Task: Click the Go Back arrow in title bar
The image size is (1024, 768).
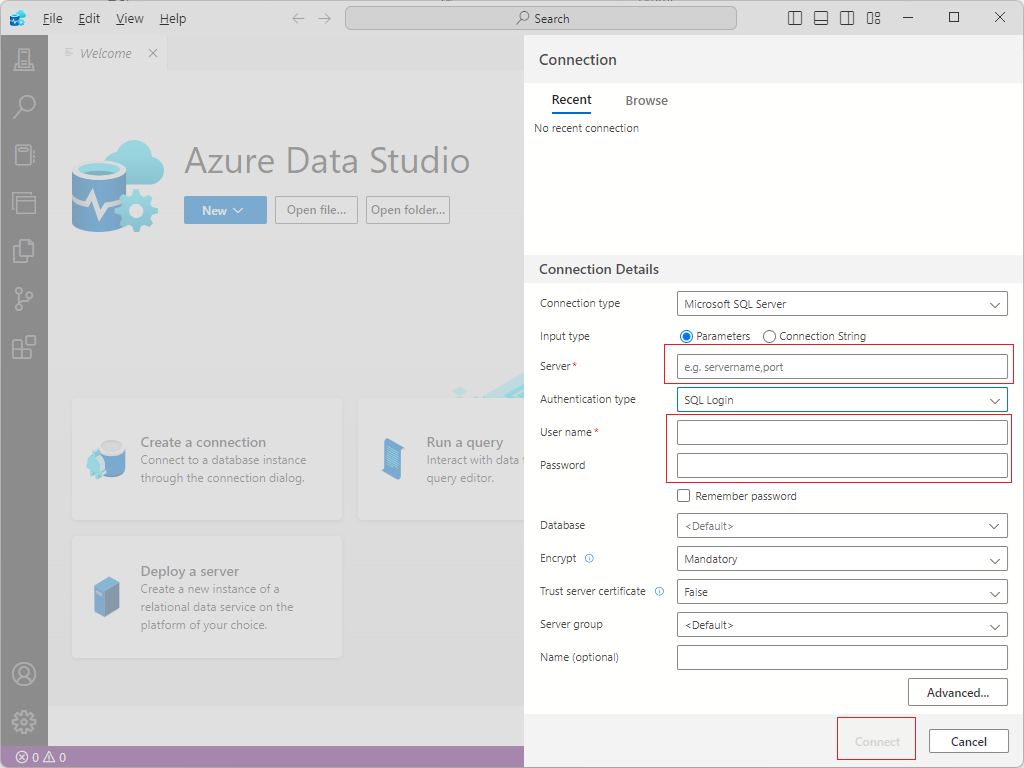Action: coord(298,18)
